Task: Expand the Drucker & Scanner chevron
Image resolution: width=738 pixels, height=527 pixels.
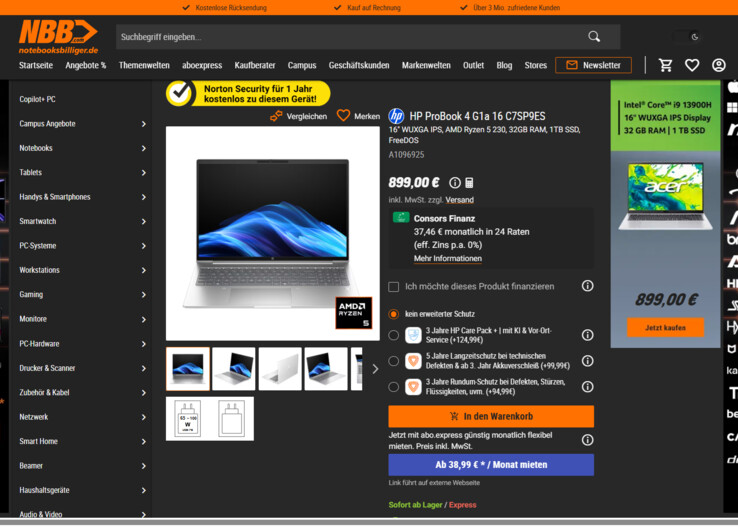Action: [x=144, y=368]
